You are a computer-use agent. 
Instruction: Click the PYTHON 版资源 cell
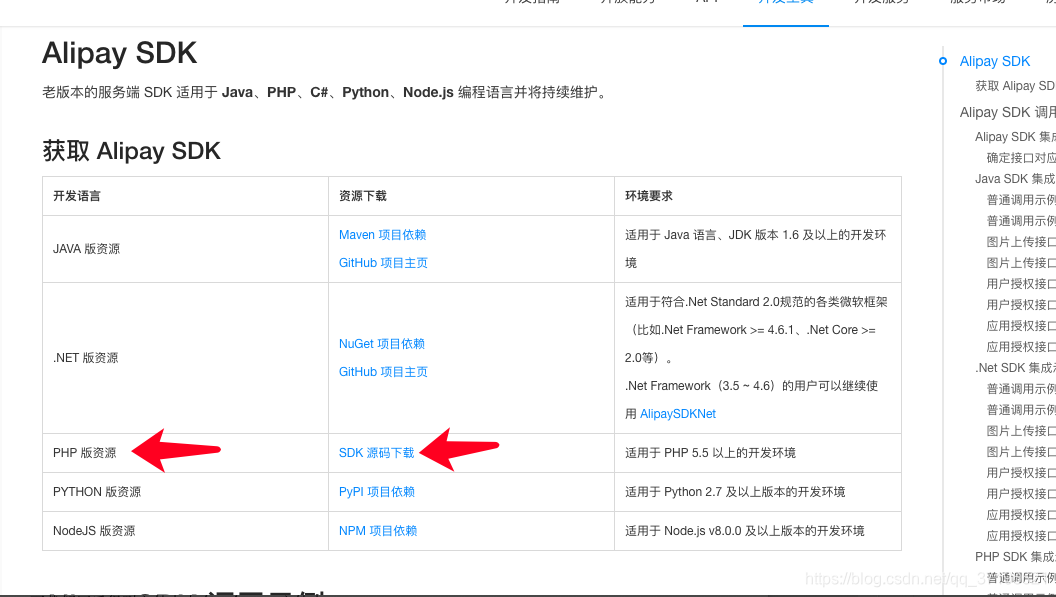coord(185,492)
